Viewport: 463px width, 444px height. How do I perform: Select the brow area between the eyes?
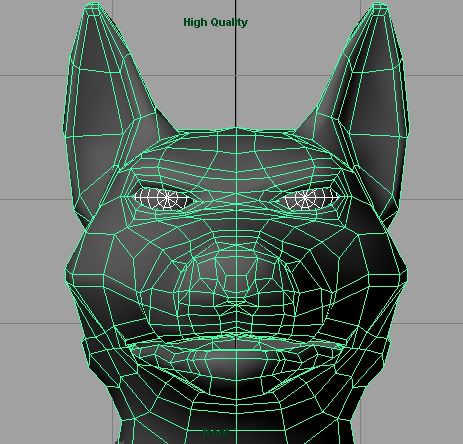[x=236, y=197]
